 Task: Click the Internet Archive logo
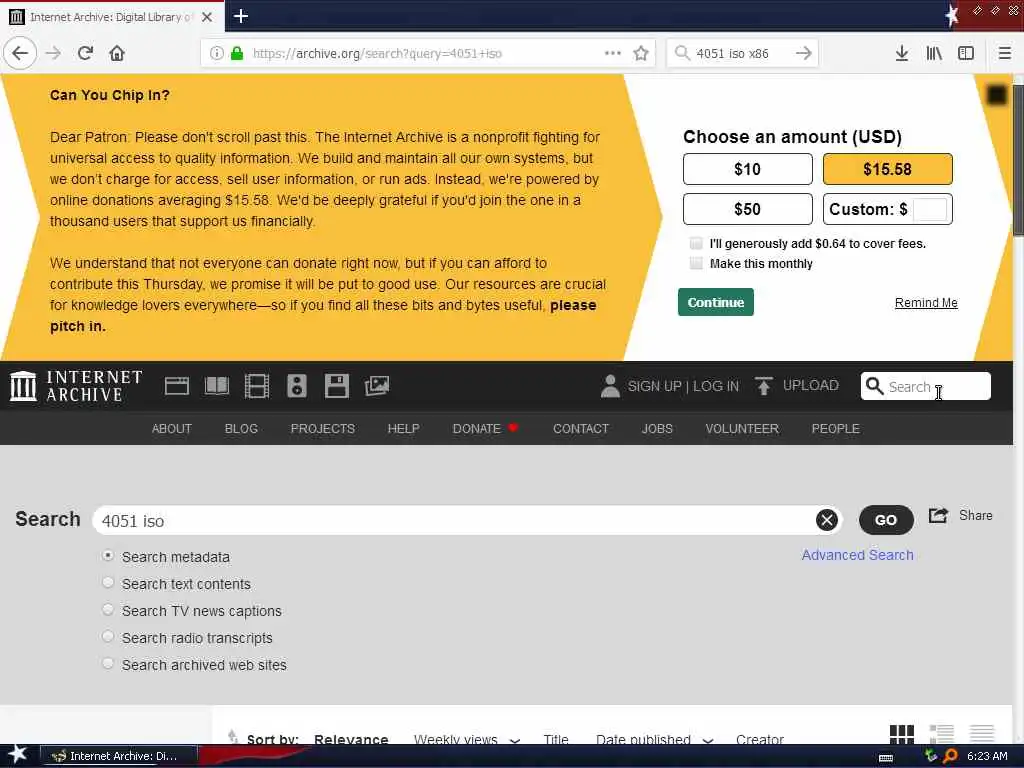coord(76,386)
